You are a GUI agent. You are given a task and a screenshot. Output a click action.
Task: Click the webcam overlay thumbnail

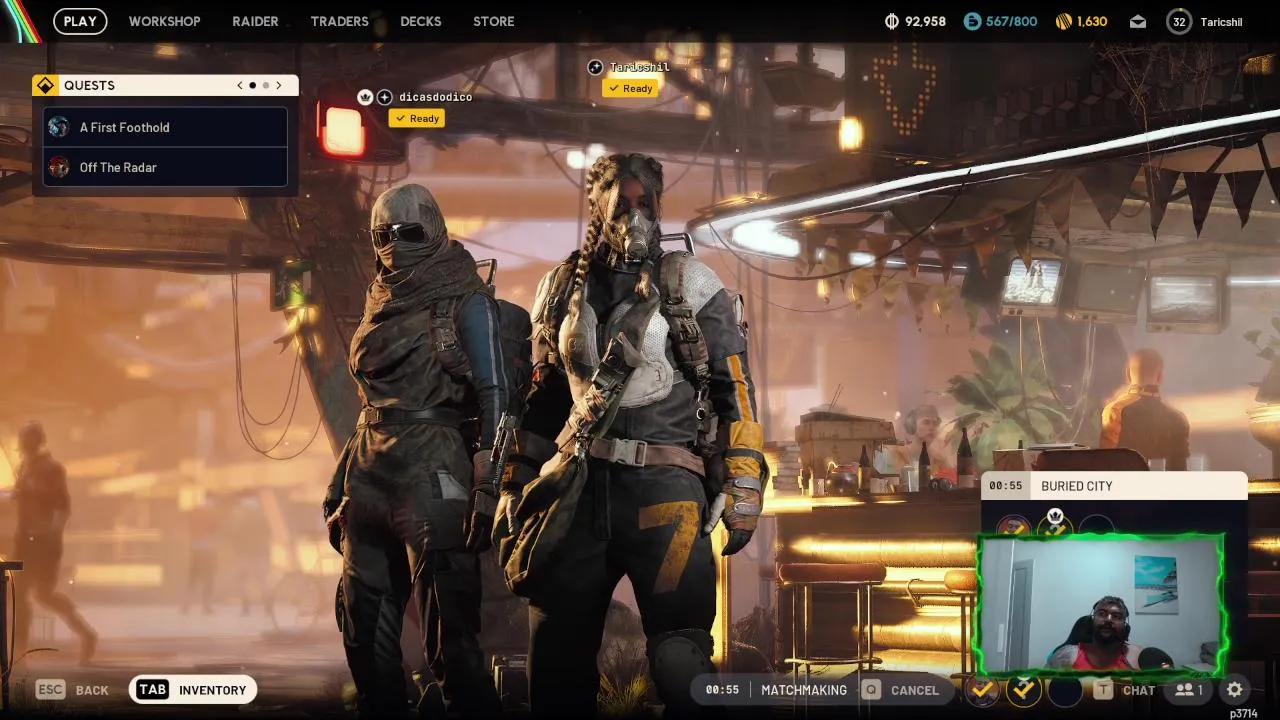(1101, 605)
